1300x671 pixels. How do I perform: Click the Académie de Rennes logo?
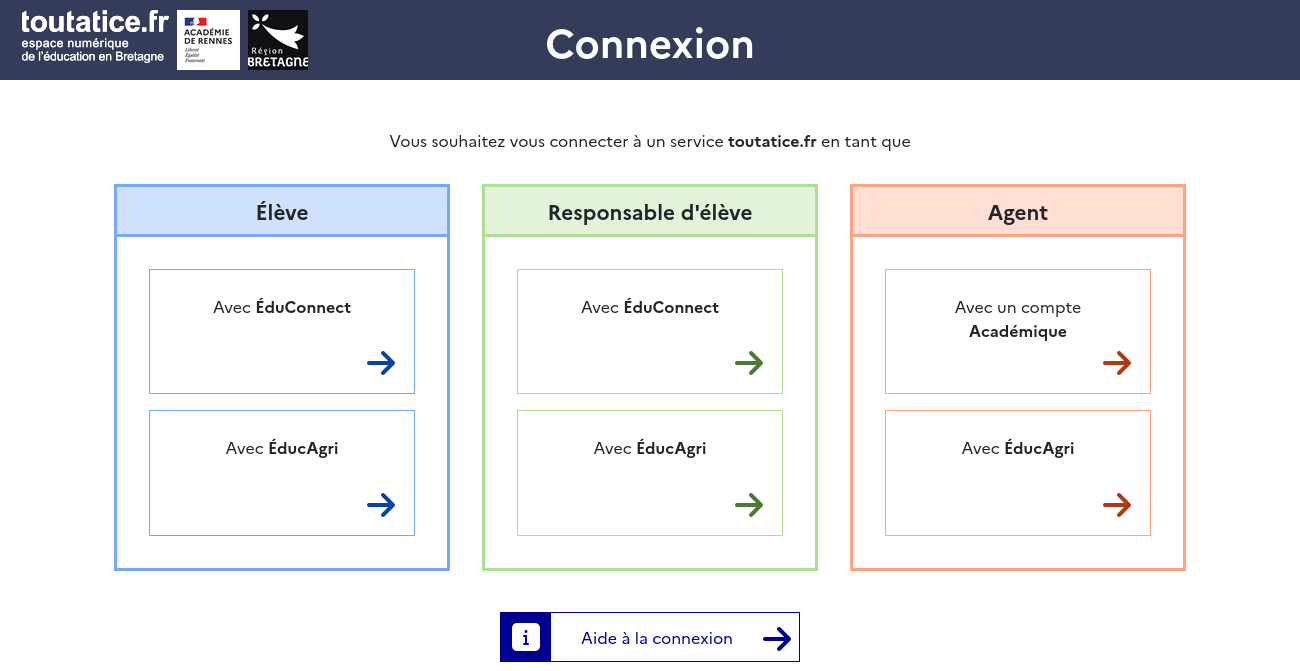coord(208,40)
